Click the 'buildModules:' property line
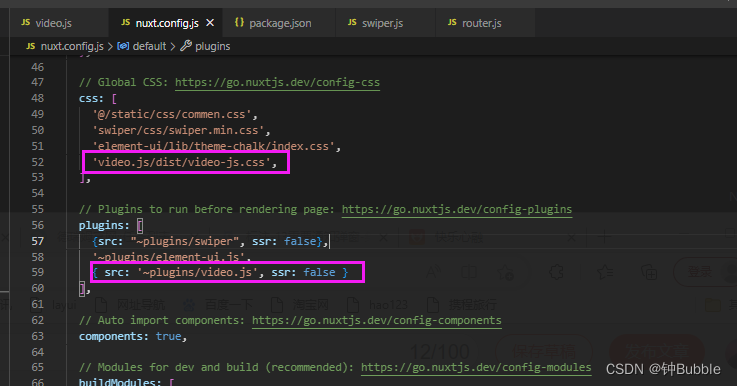Viewport: 737px width, 386px height. coord(127,382)
